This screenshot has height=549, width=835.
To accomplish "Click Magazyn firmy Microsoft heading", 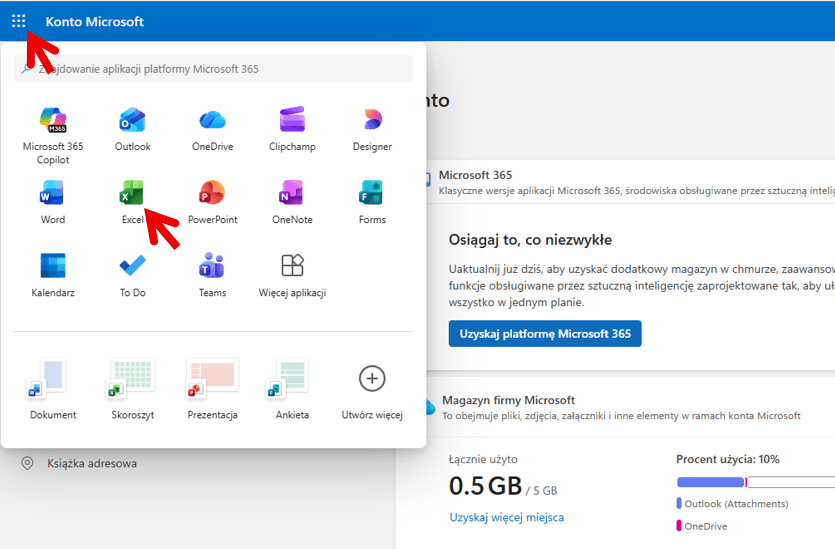I will [508, 400].
